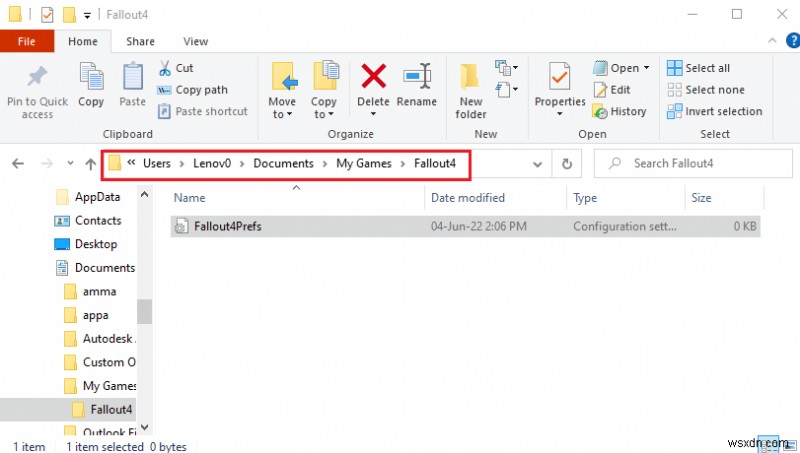The height and width of the screenshot is (453, 800).
Task: Click Copy path in Clipboard group
Action: pyautogui.click(x=192, y=90)
